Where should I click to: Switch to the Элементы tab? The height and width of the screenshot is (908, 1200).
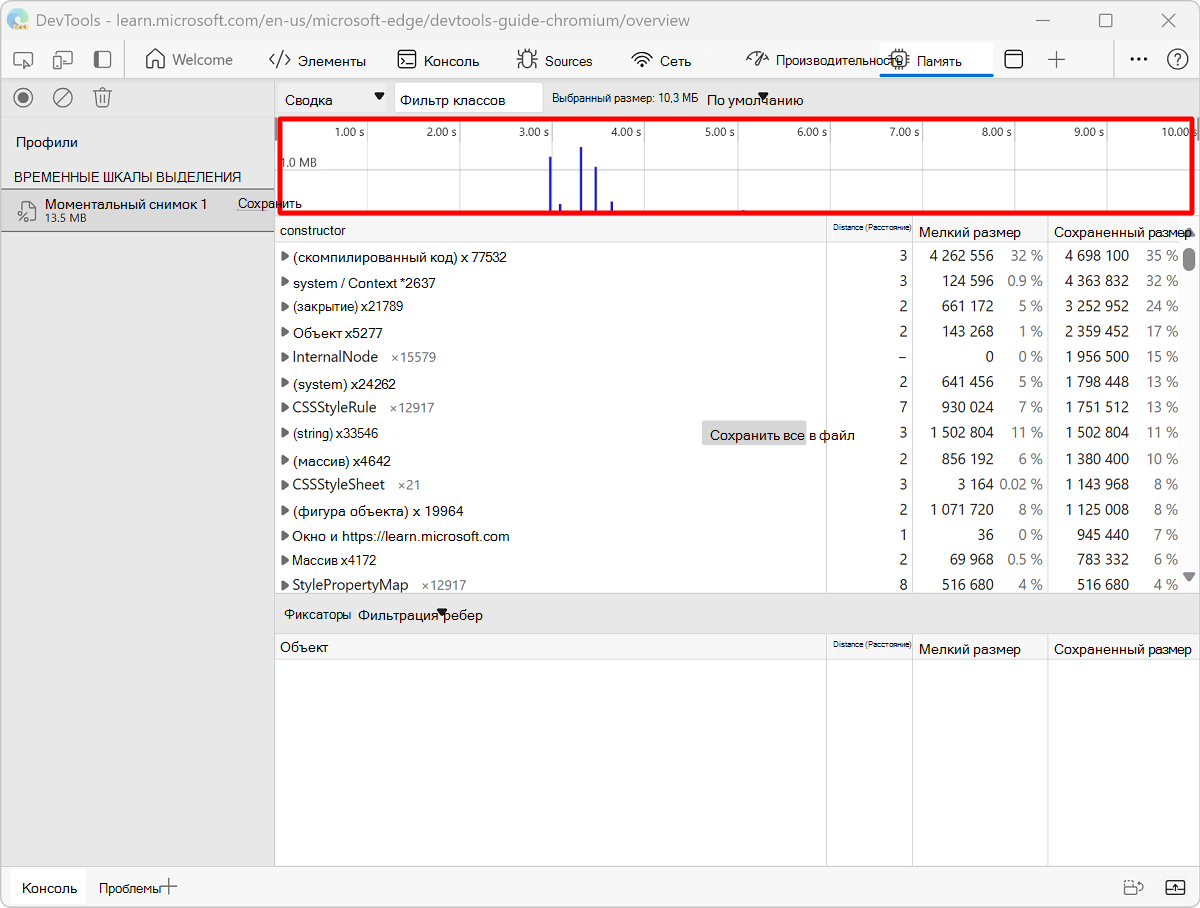(x=318, y=60)
